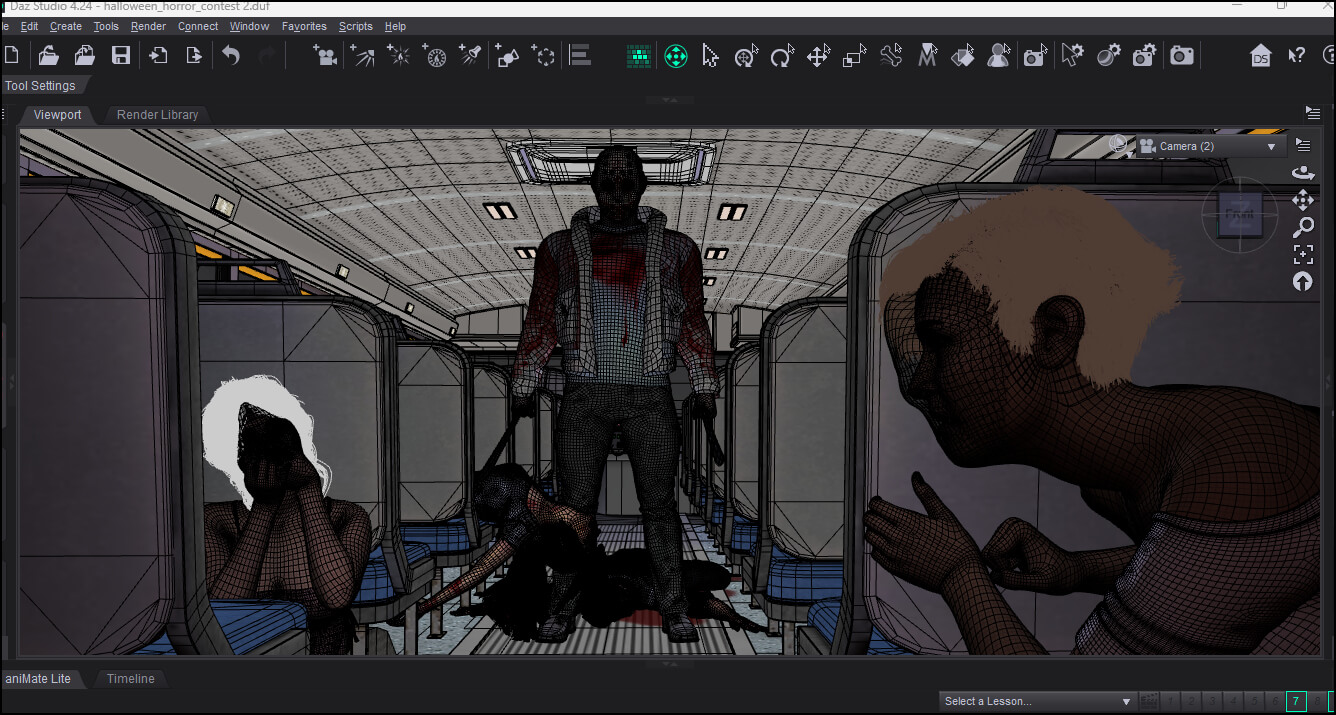Open the Connect menu
This screenshot has height=715, width=1336.
tap(198, 26)
